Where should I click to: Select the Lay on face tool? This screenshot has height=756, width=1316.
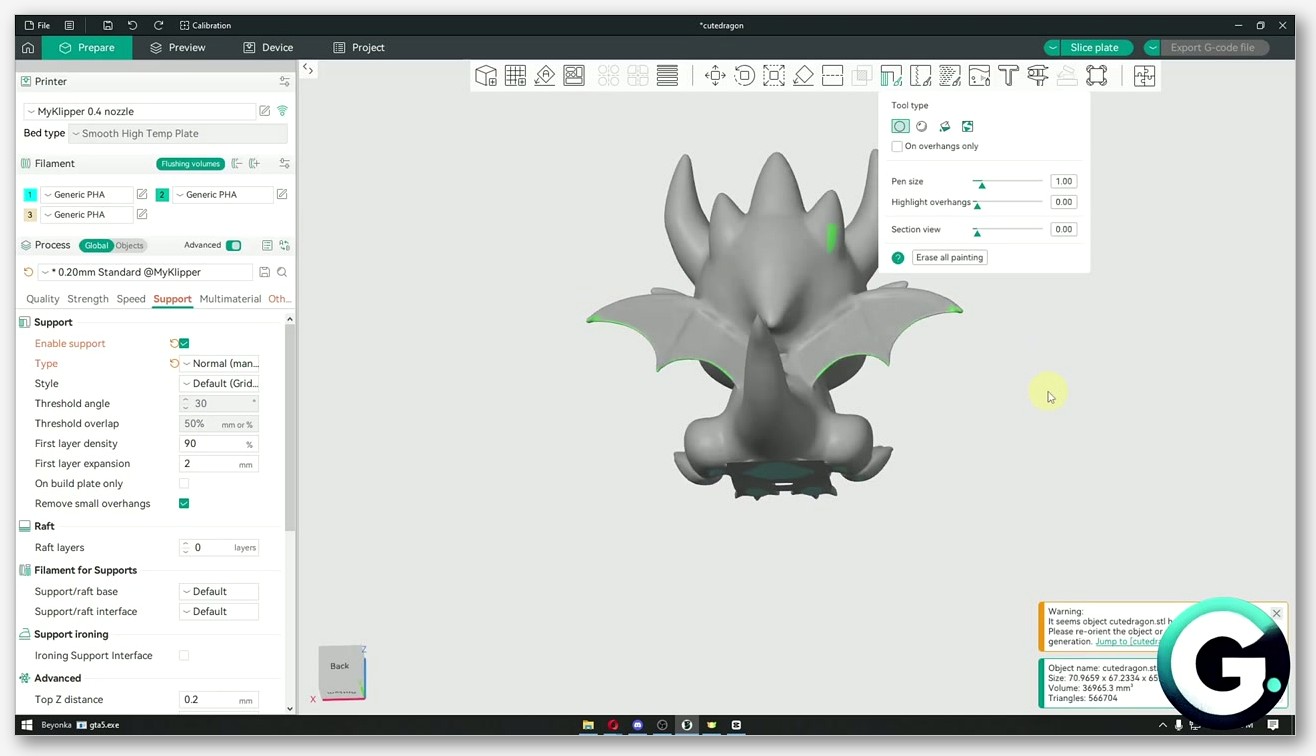coord(803,76)
